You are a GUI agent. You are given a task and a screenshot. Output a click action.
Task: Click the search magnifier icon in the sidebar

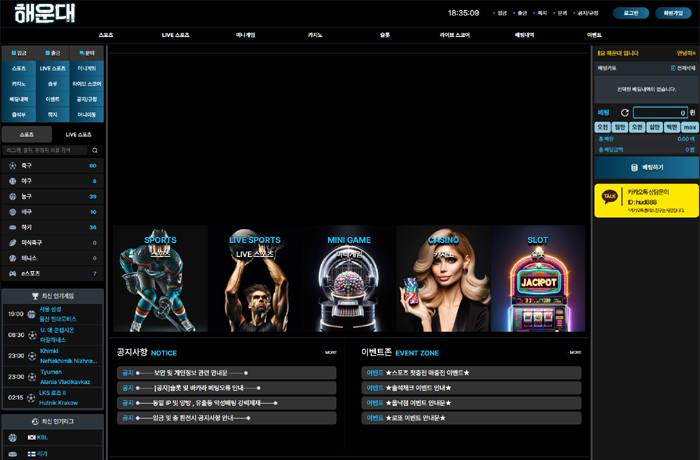95,150
